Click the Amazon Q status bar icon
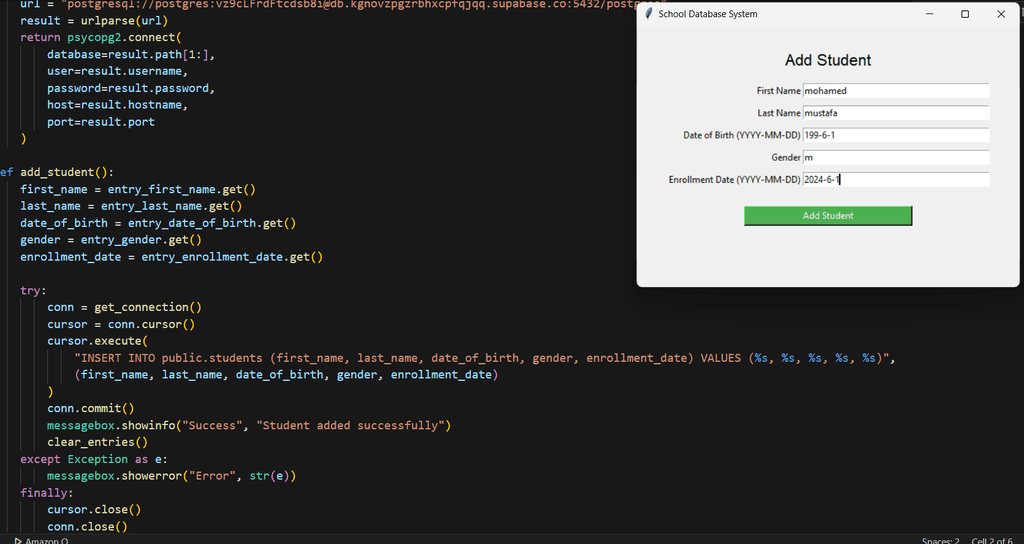The image size is (1024, 544). [18, 541]
